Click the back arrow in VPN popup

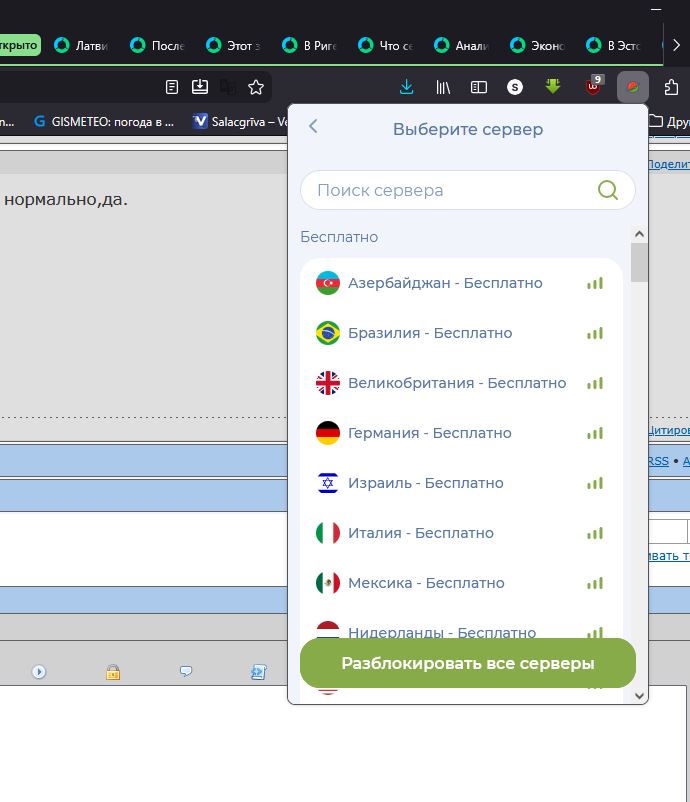(313, 127)
